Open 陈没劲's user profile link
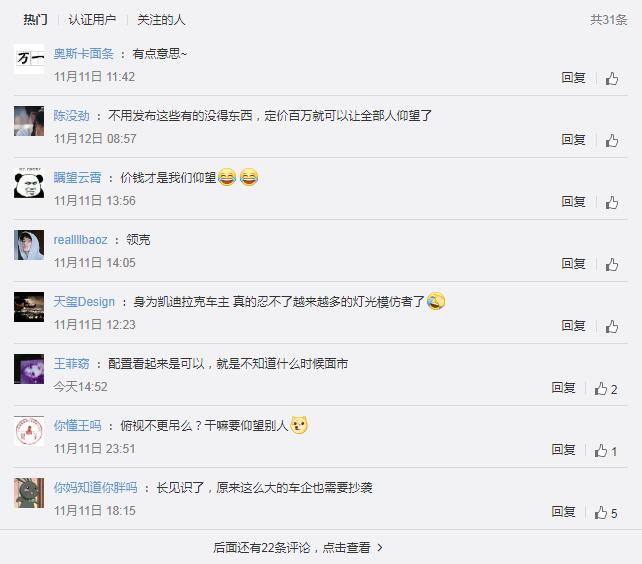Screen dimensions: 642x564 click(71, 116)
